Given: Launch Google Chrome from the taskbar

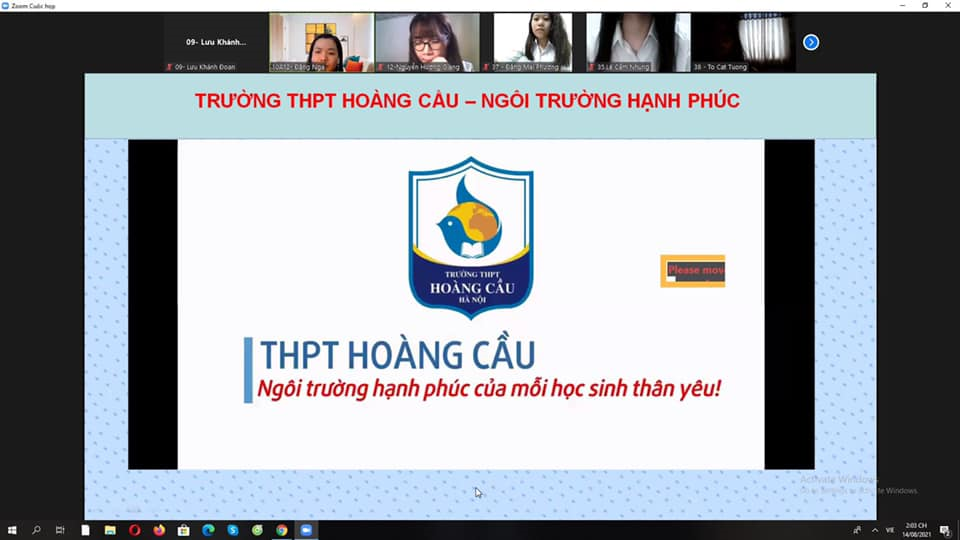Looking at the screenshot, I should pos(282,529).
